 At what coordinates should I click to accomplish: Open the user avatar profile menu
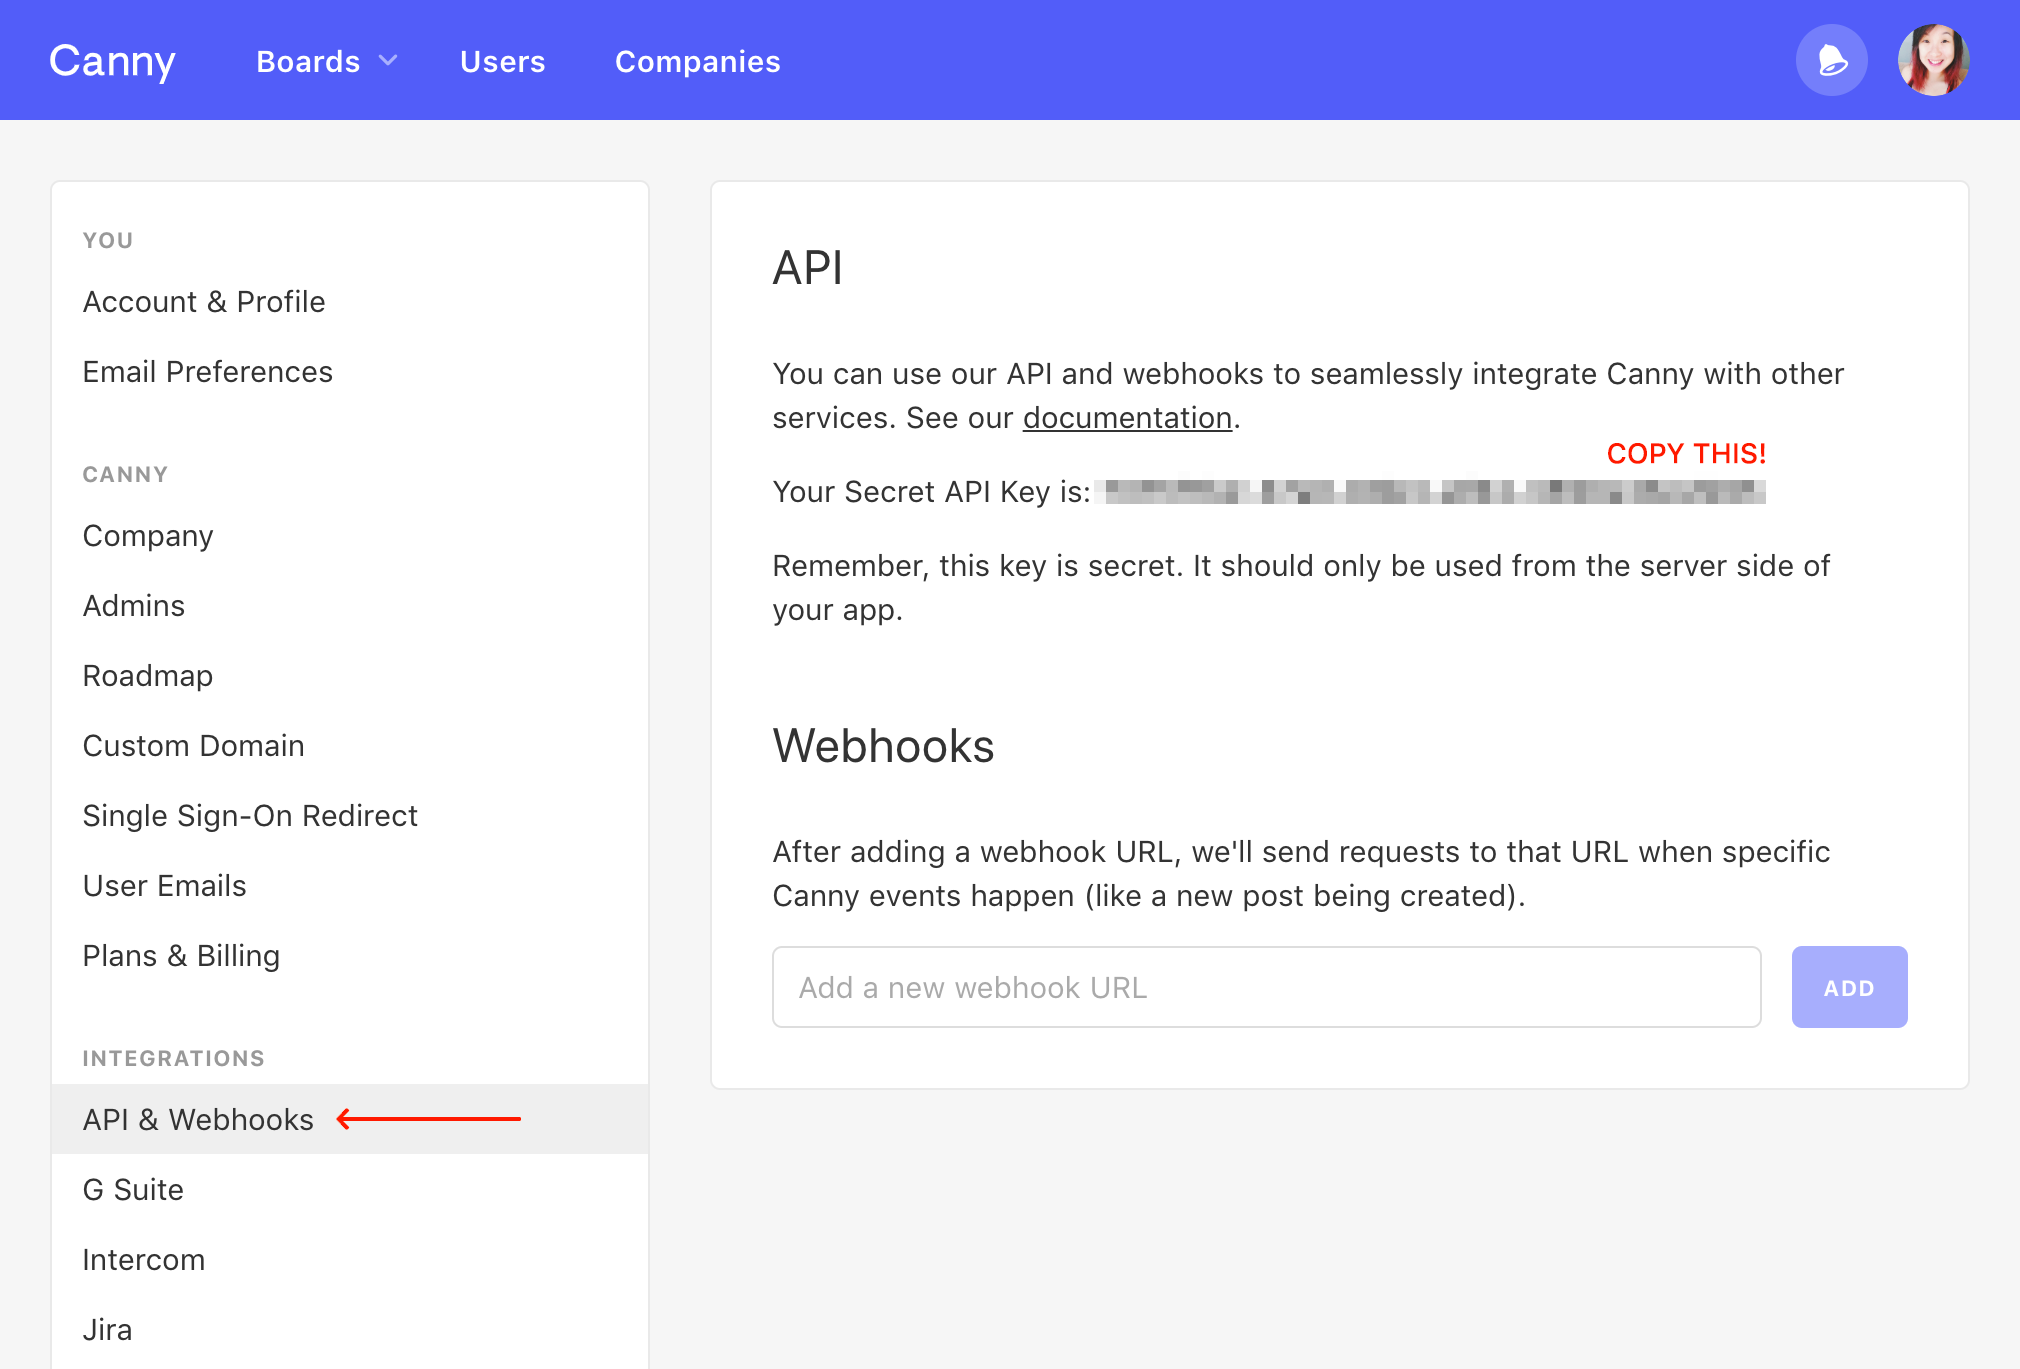click(1933, 61)
